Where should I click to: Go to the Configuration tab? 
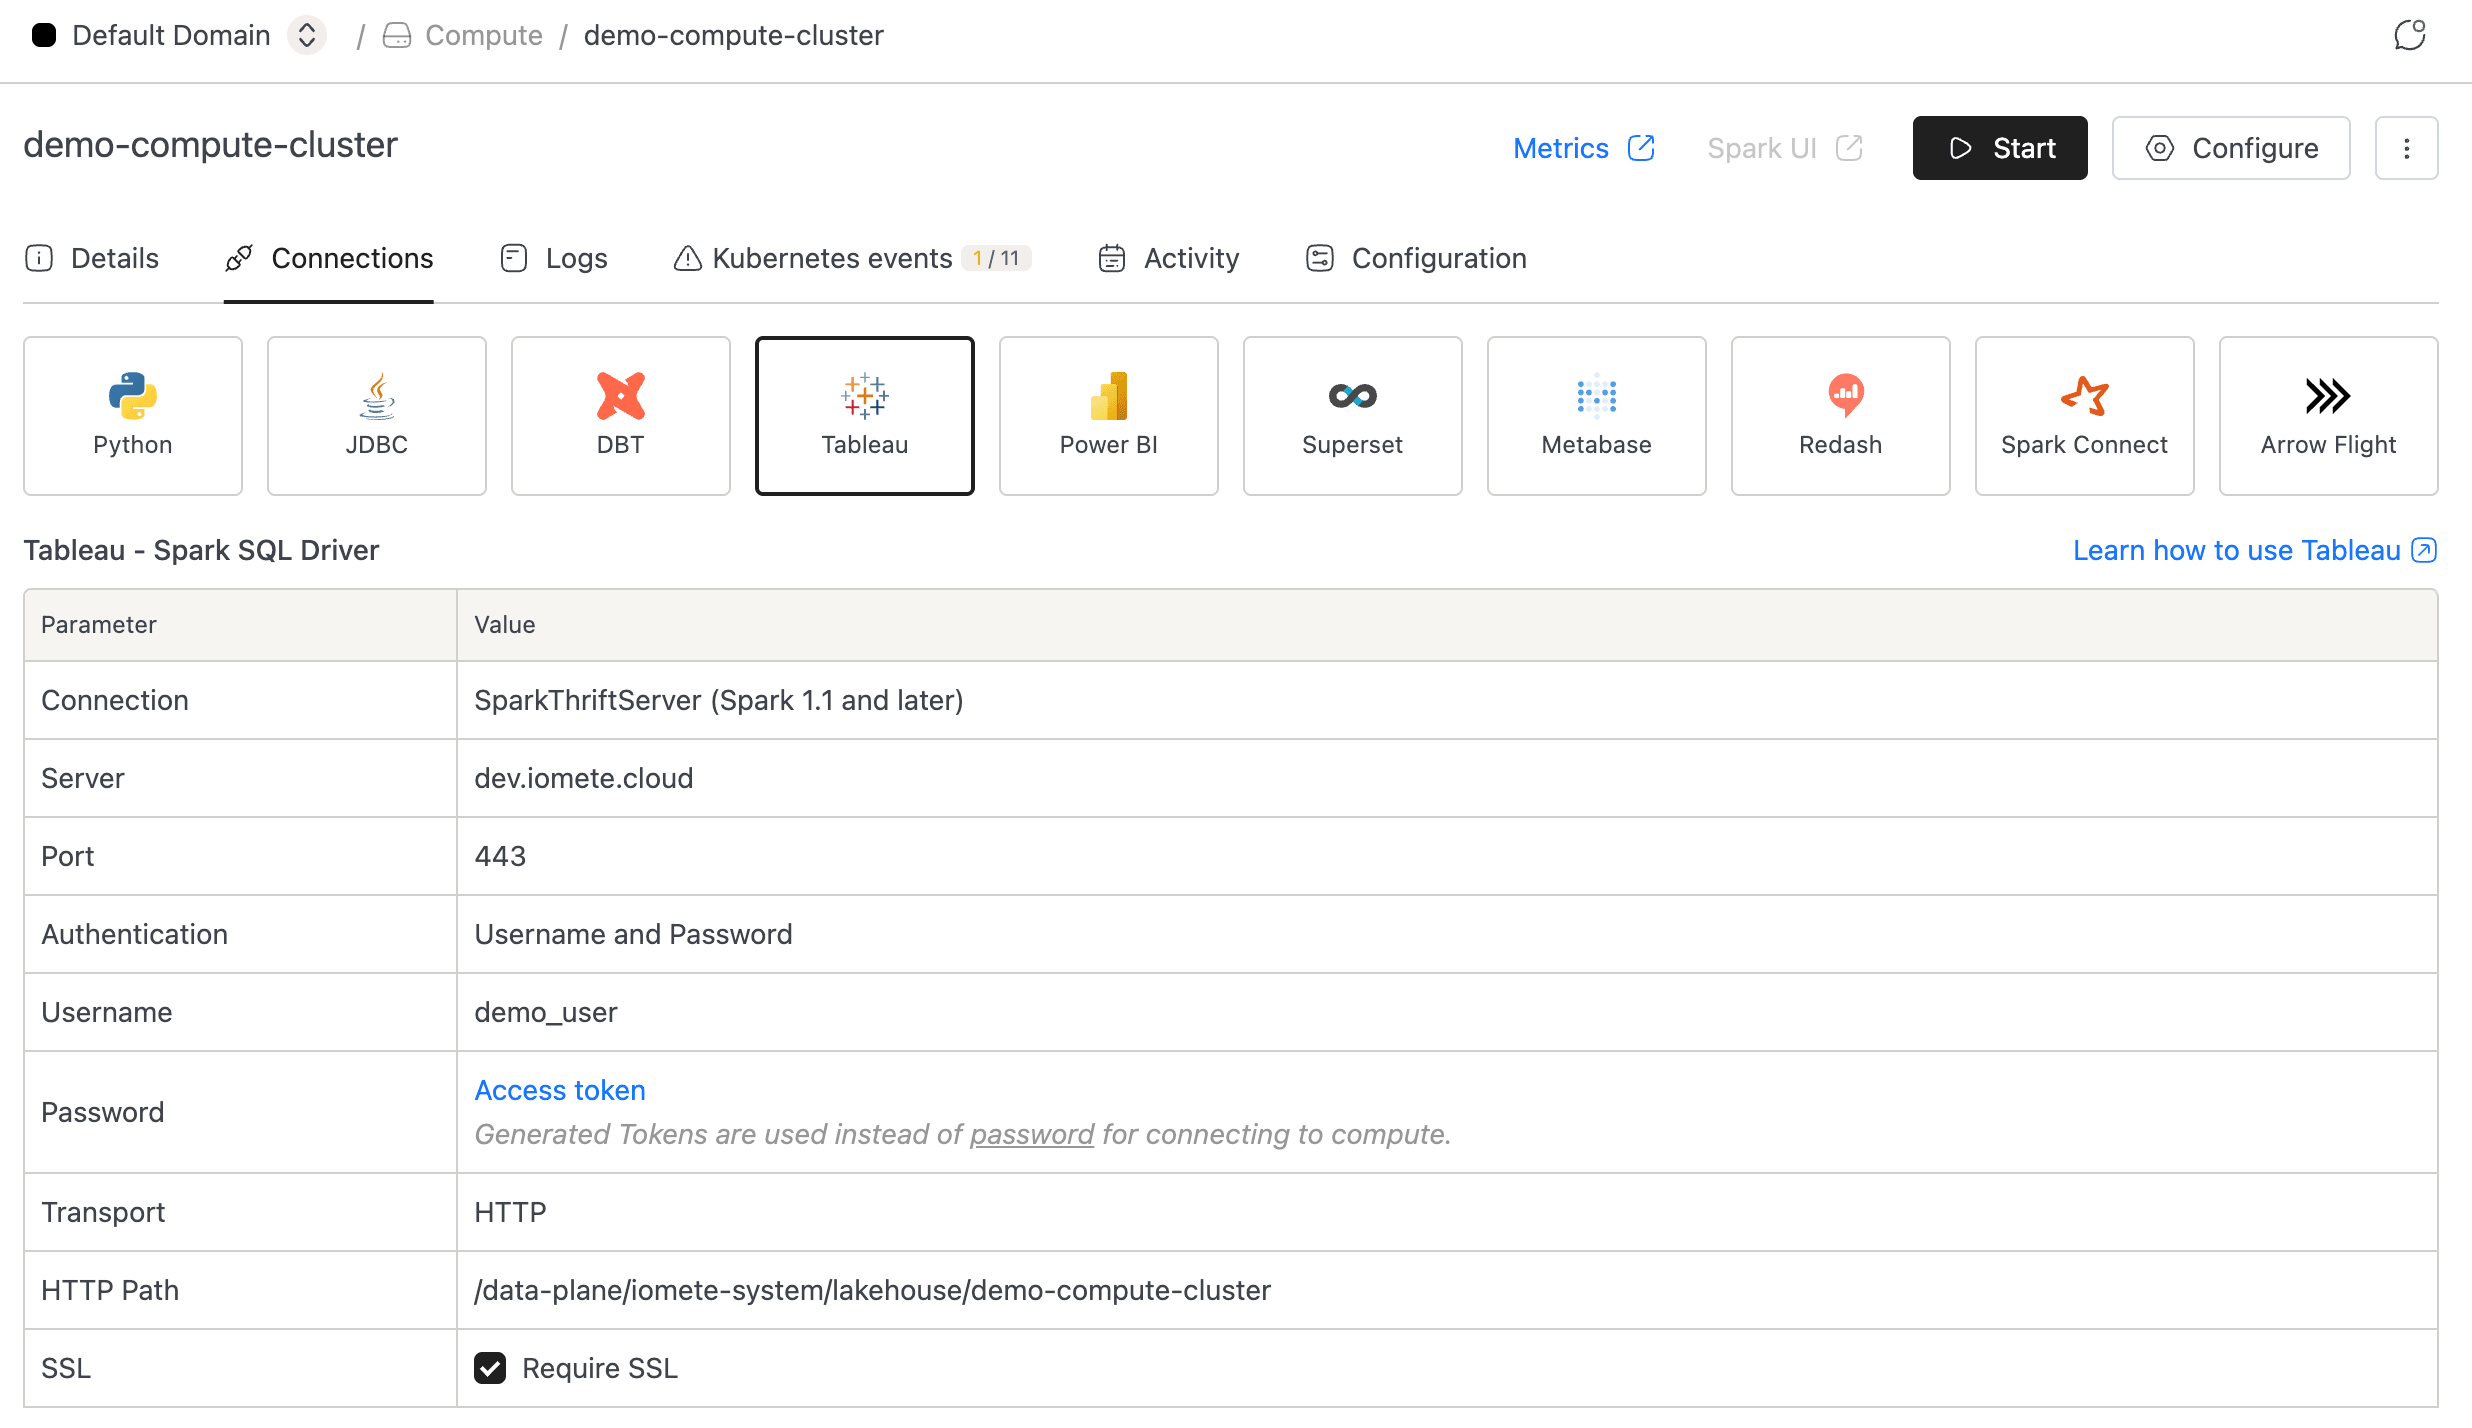point(1417,258)
